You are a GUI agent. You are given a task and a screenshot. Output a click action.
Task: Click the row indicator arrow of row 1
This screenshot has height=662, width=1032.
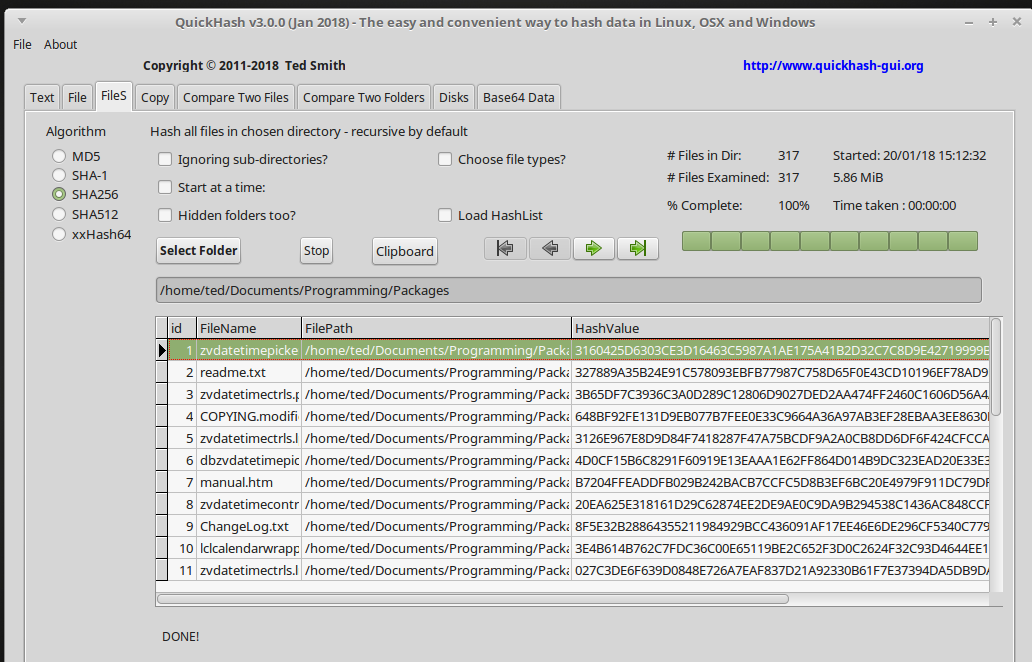[x=162, y=351]
